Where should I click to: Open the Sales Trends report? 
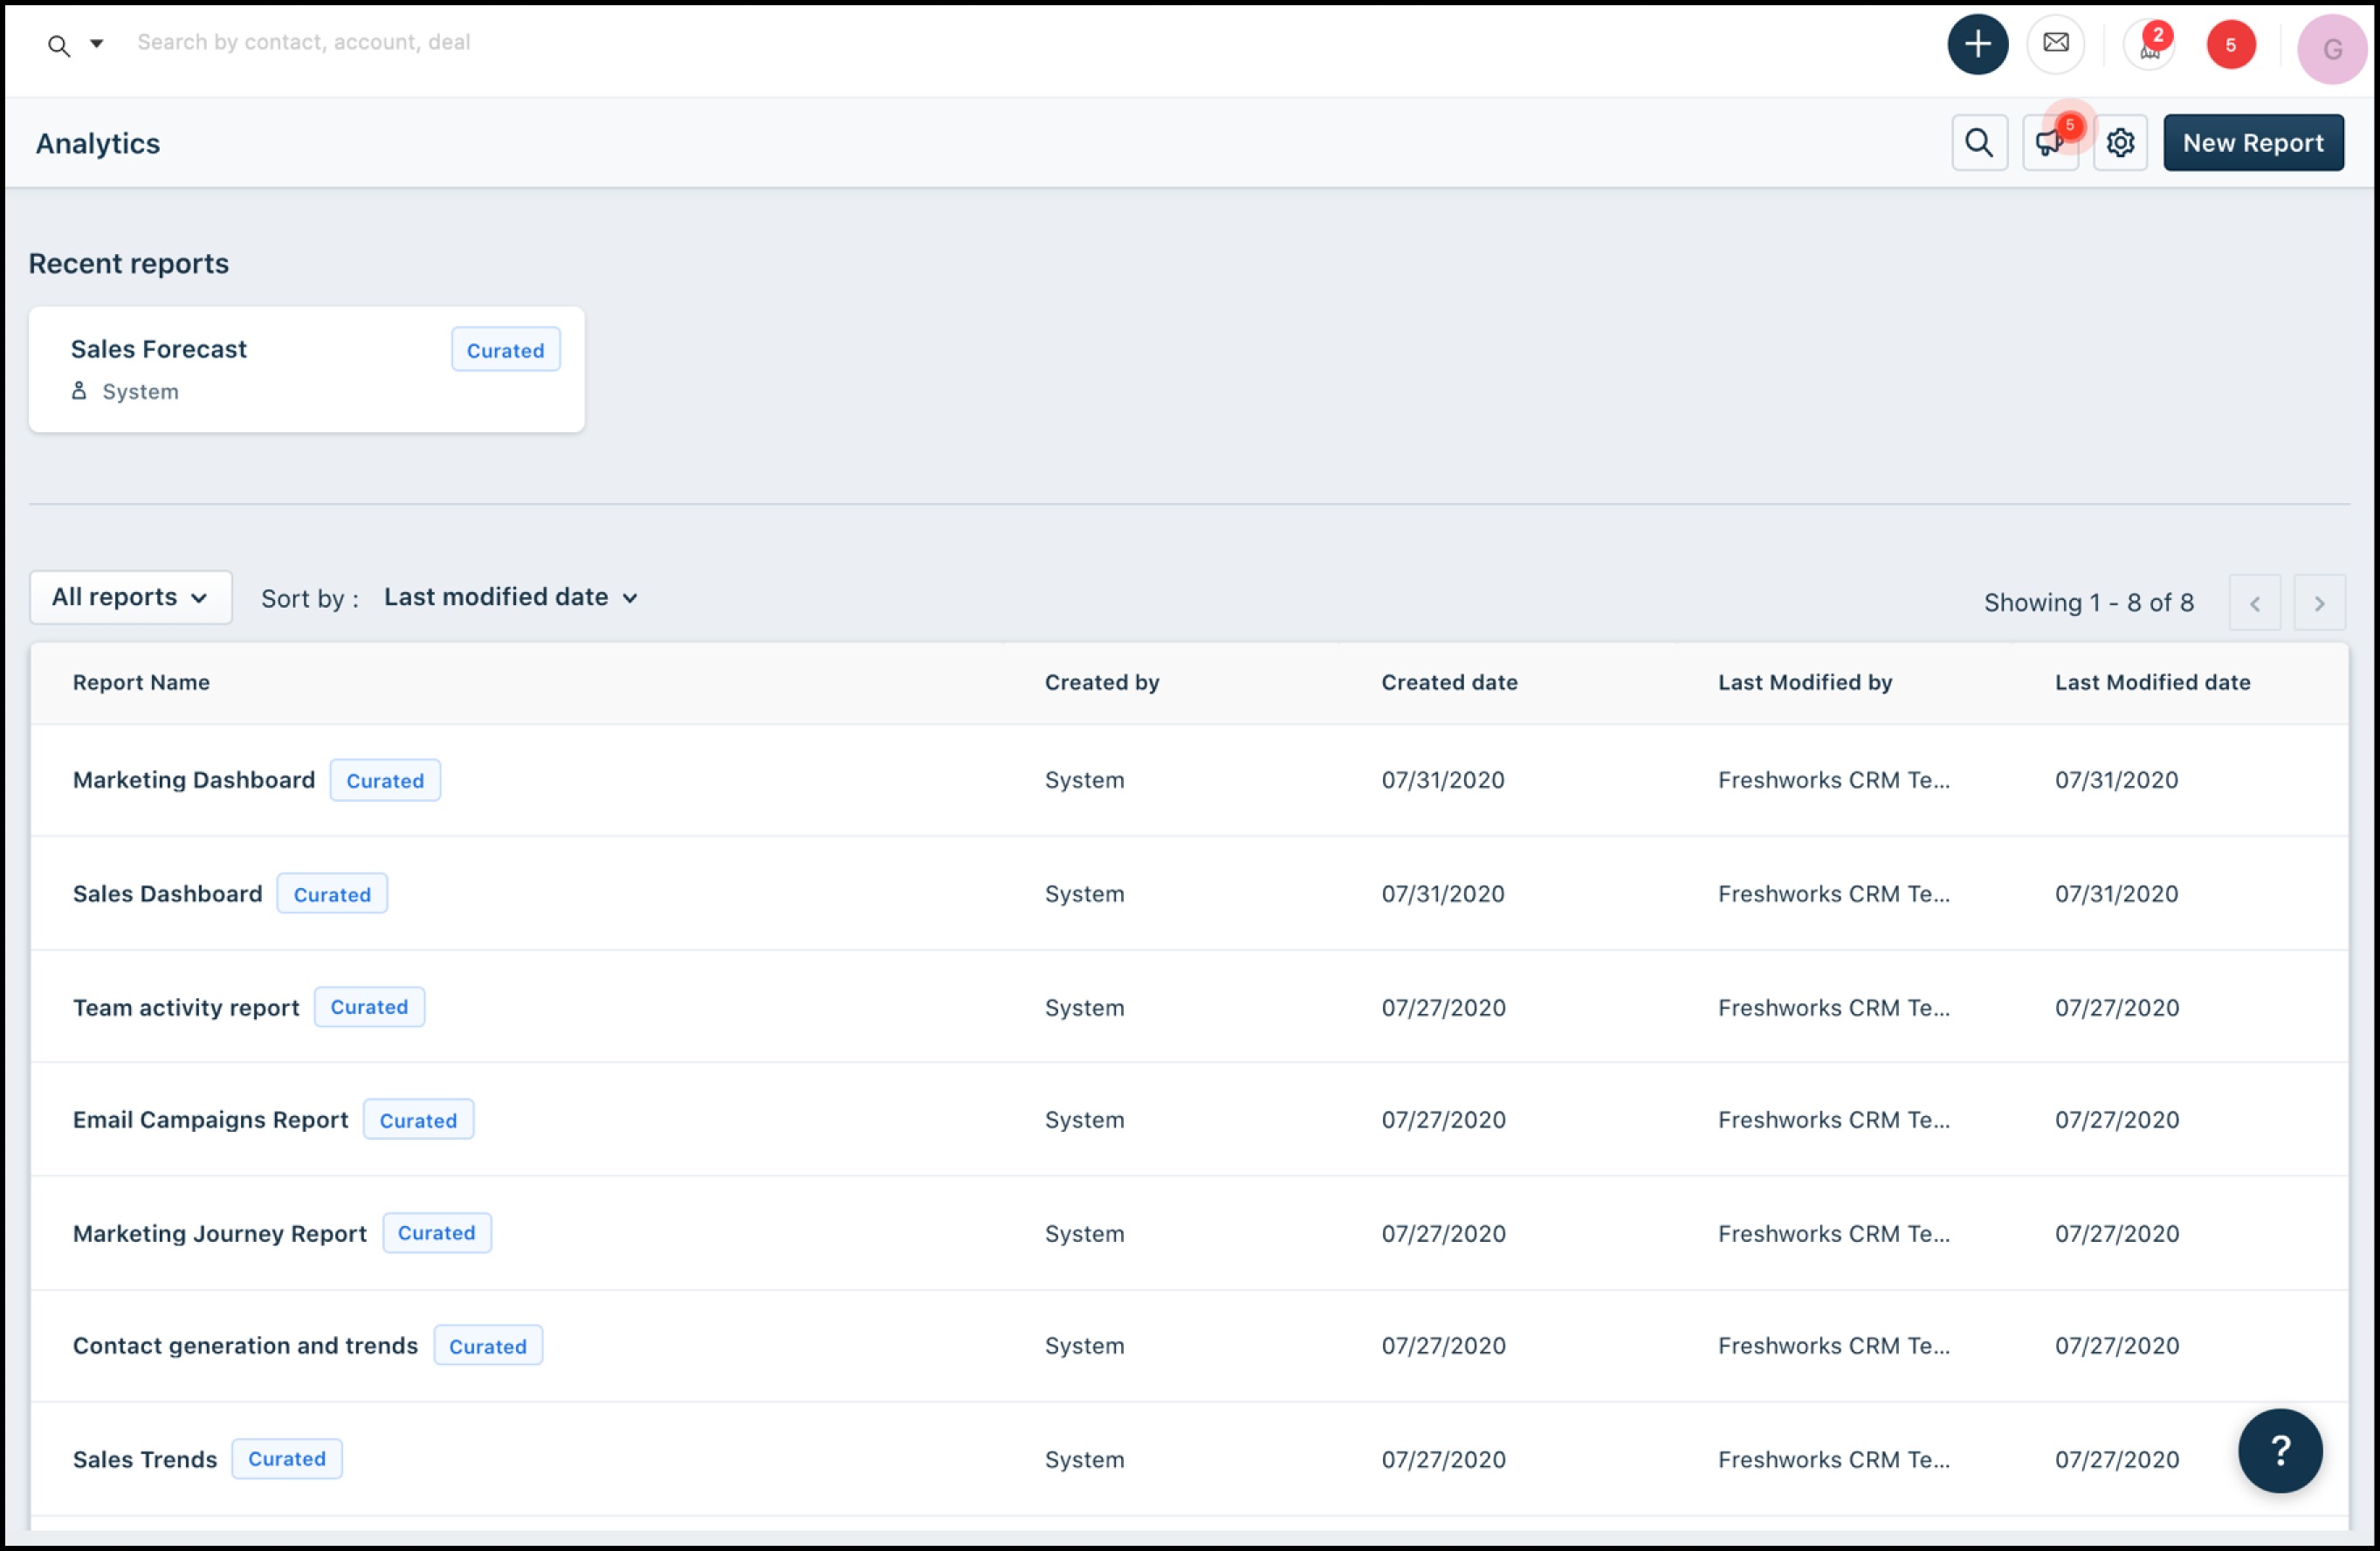(x=145, y=1459)
